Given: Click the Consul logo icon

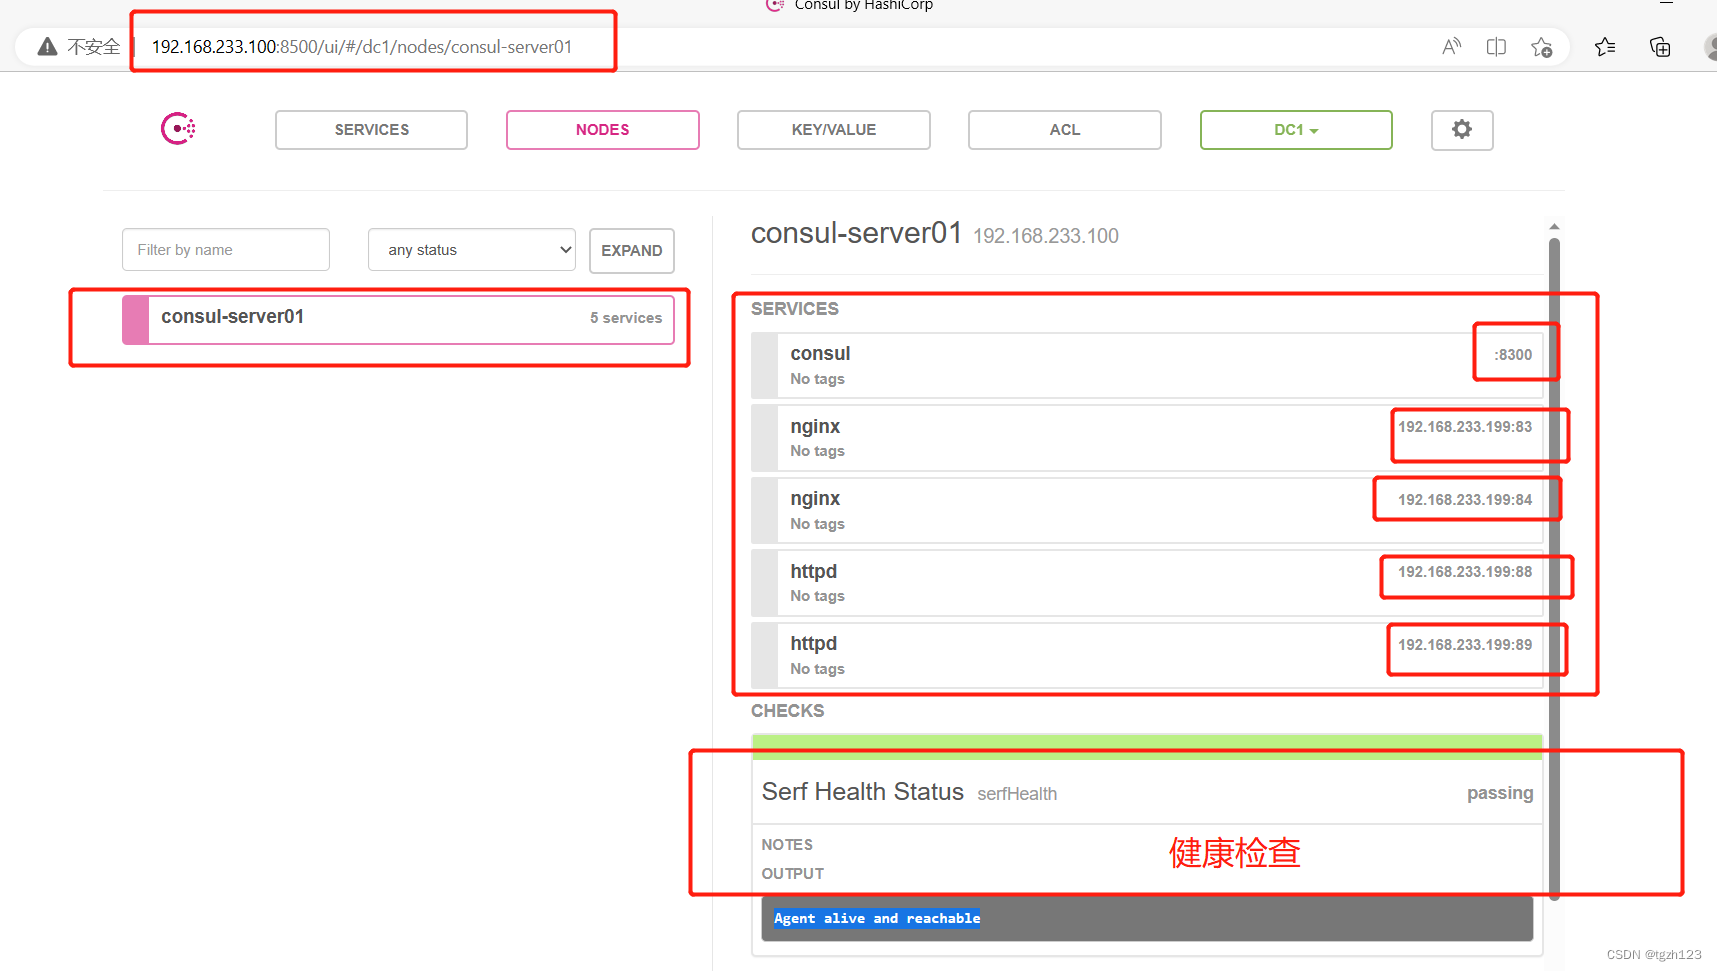Looking at the screenshot, I should coord(178,128).
